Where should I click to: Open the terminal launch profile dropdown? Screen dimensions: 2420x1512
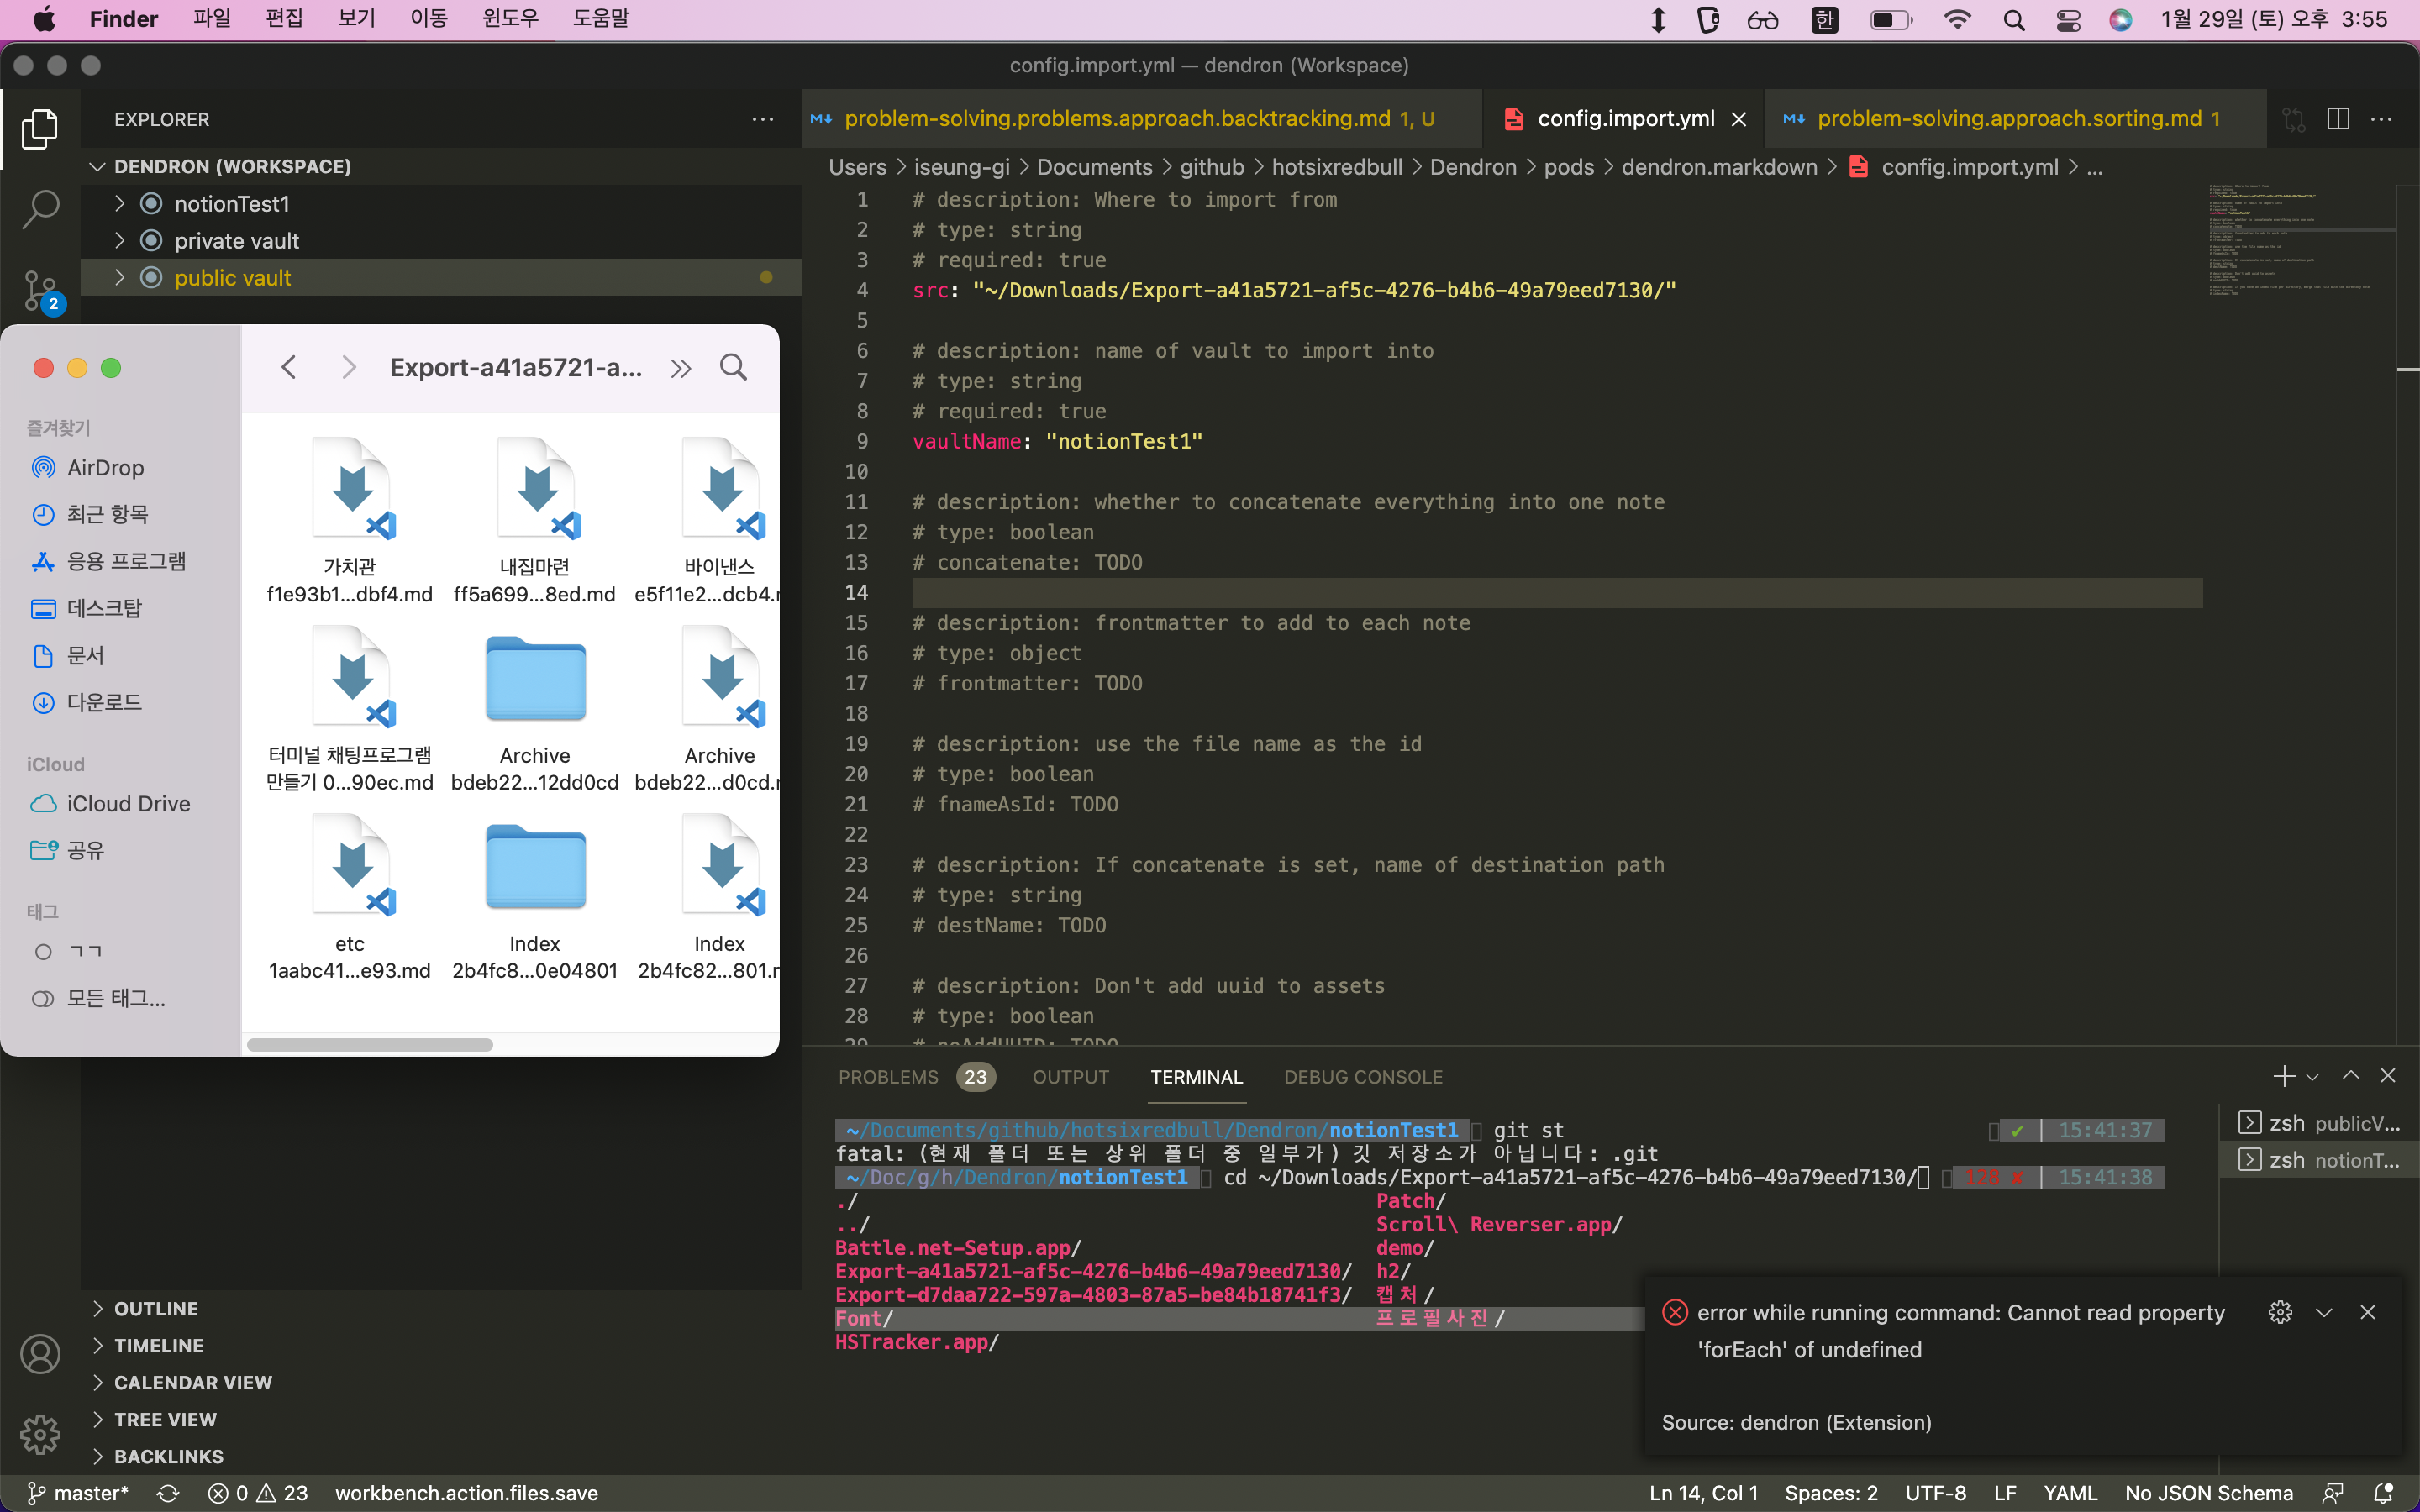click(2312, 1076)
